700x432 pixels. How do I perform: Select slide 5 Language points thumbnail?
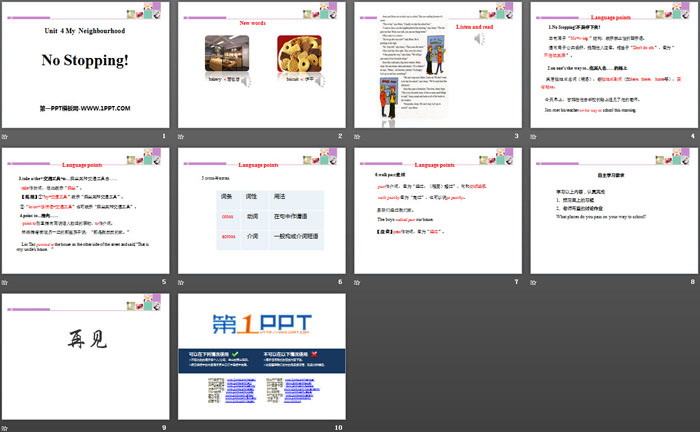(85, 211)
